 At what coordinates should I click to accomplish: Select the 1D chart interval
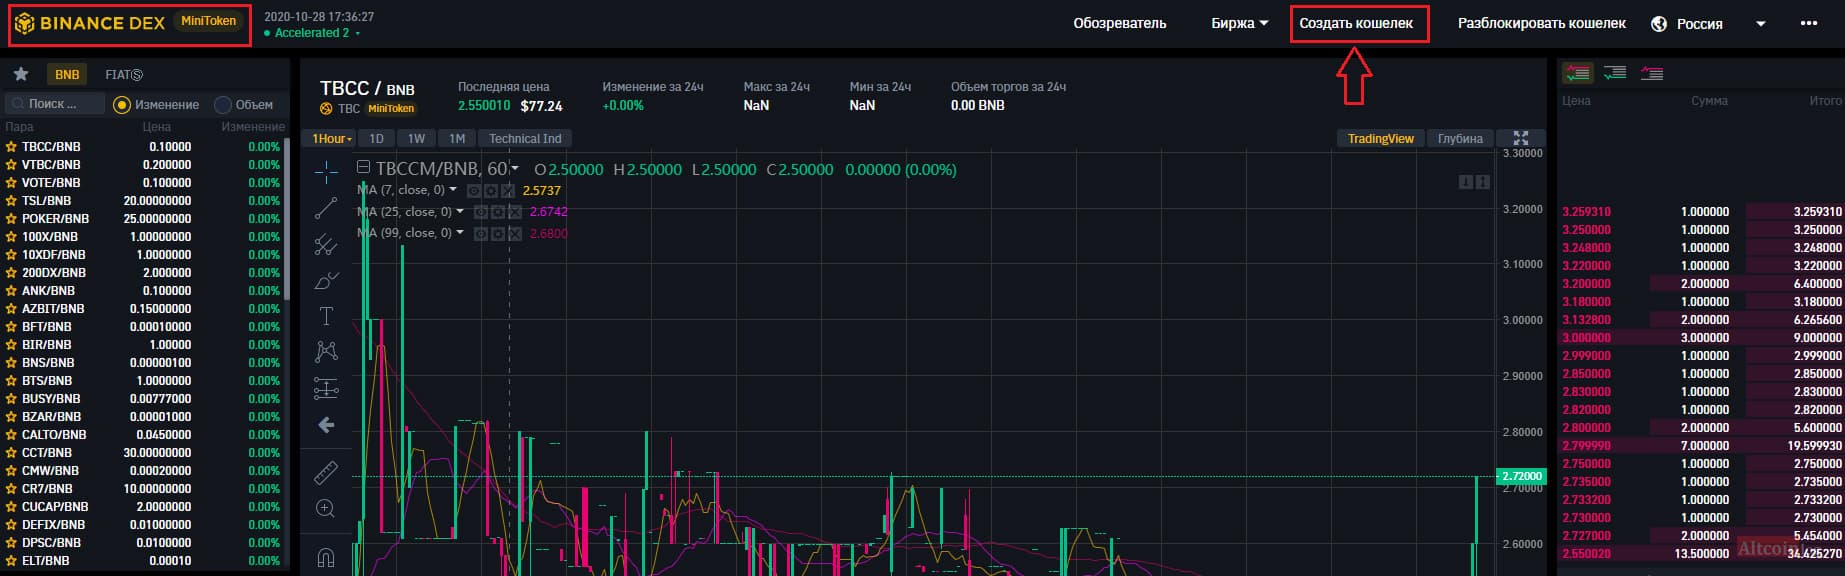pos(376,139)
